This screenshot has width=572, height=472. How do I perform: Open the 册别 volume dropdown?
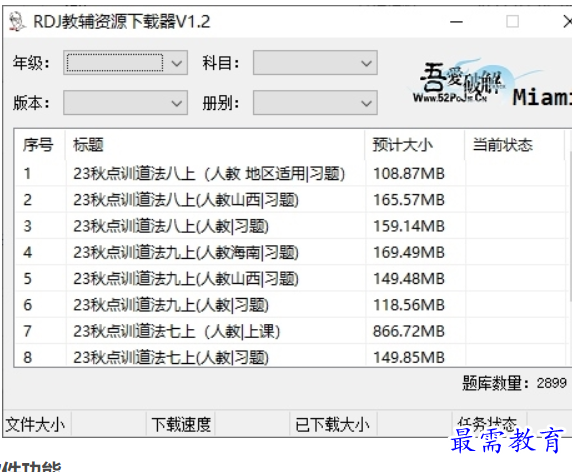click(x=315, y=103)
